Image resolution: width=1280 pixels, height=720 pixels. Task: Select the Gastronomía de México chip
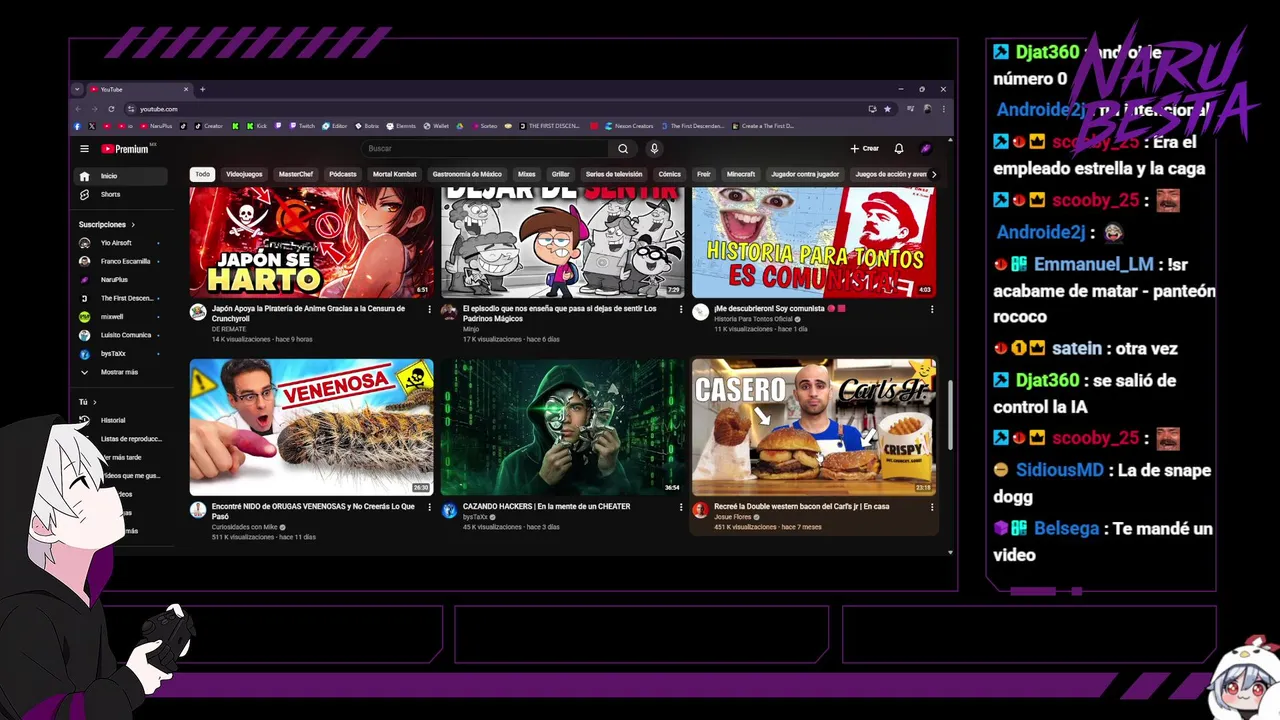(467, 174)
